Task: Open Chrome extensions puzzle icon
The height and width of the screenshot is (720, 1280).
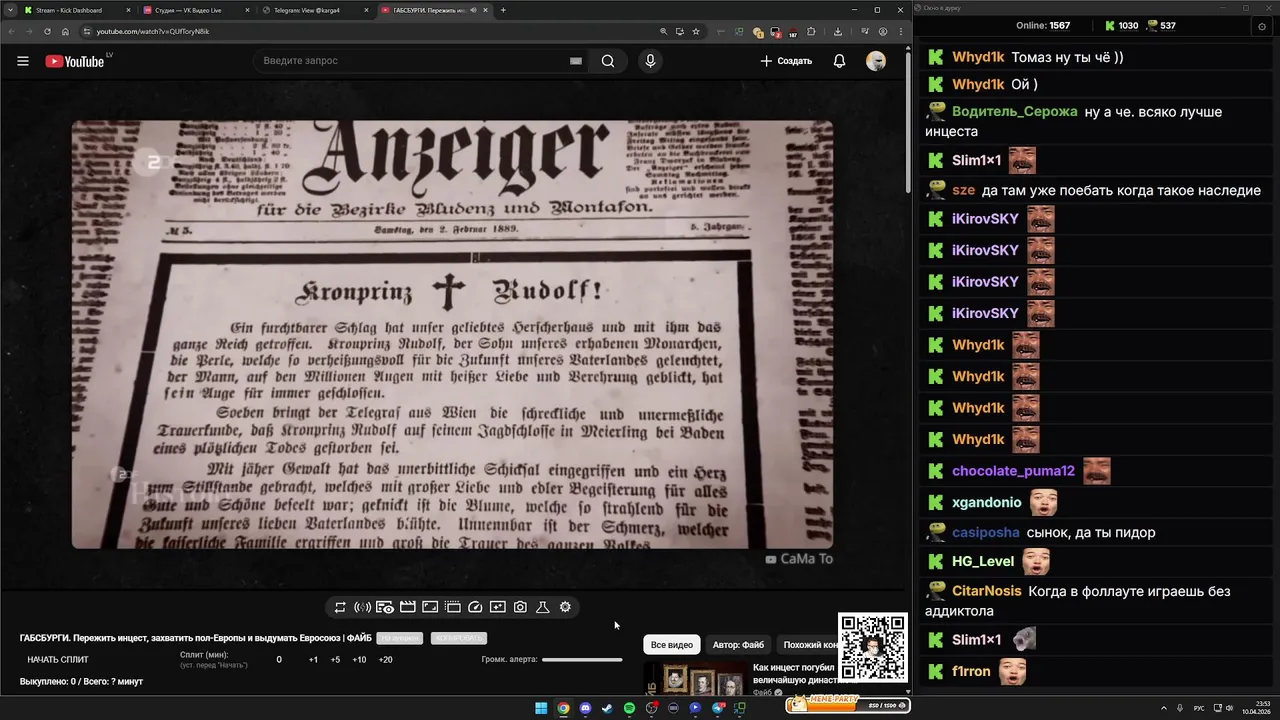Action: tap(811, 31)
